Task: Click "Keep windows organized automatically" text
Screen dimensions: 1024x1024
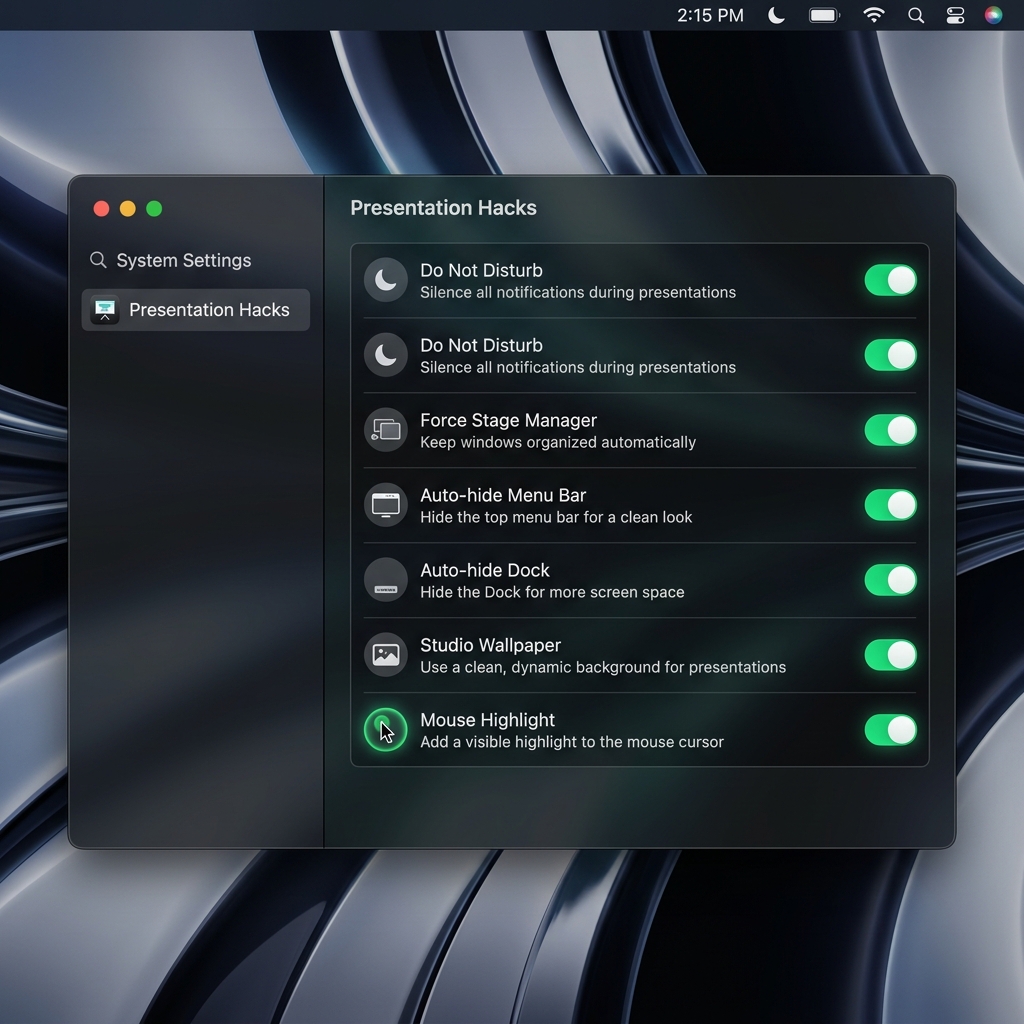Action: coord(558,442)
